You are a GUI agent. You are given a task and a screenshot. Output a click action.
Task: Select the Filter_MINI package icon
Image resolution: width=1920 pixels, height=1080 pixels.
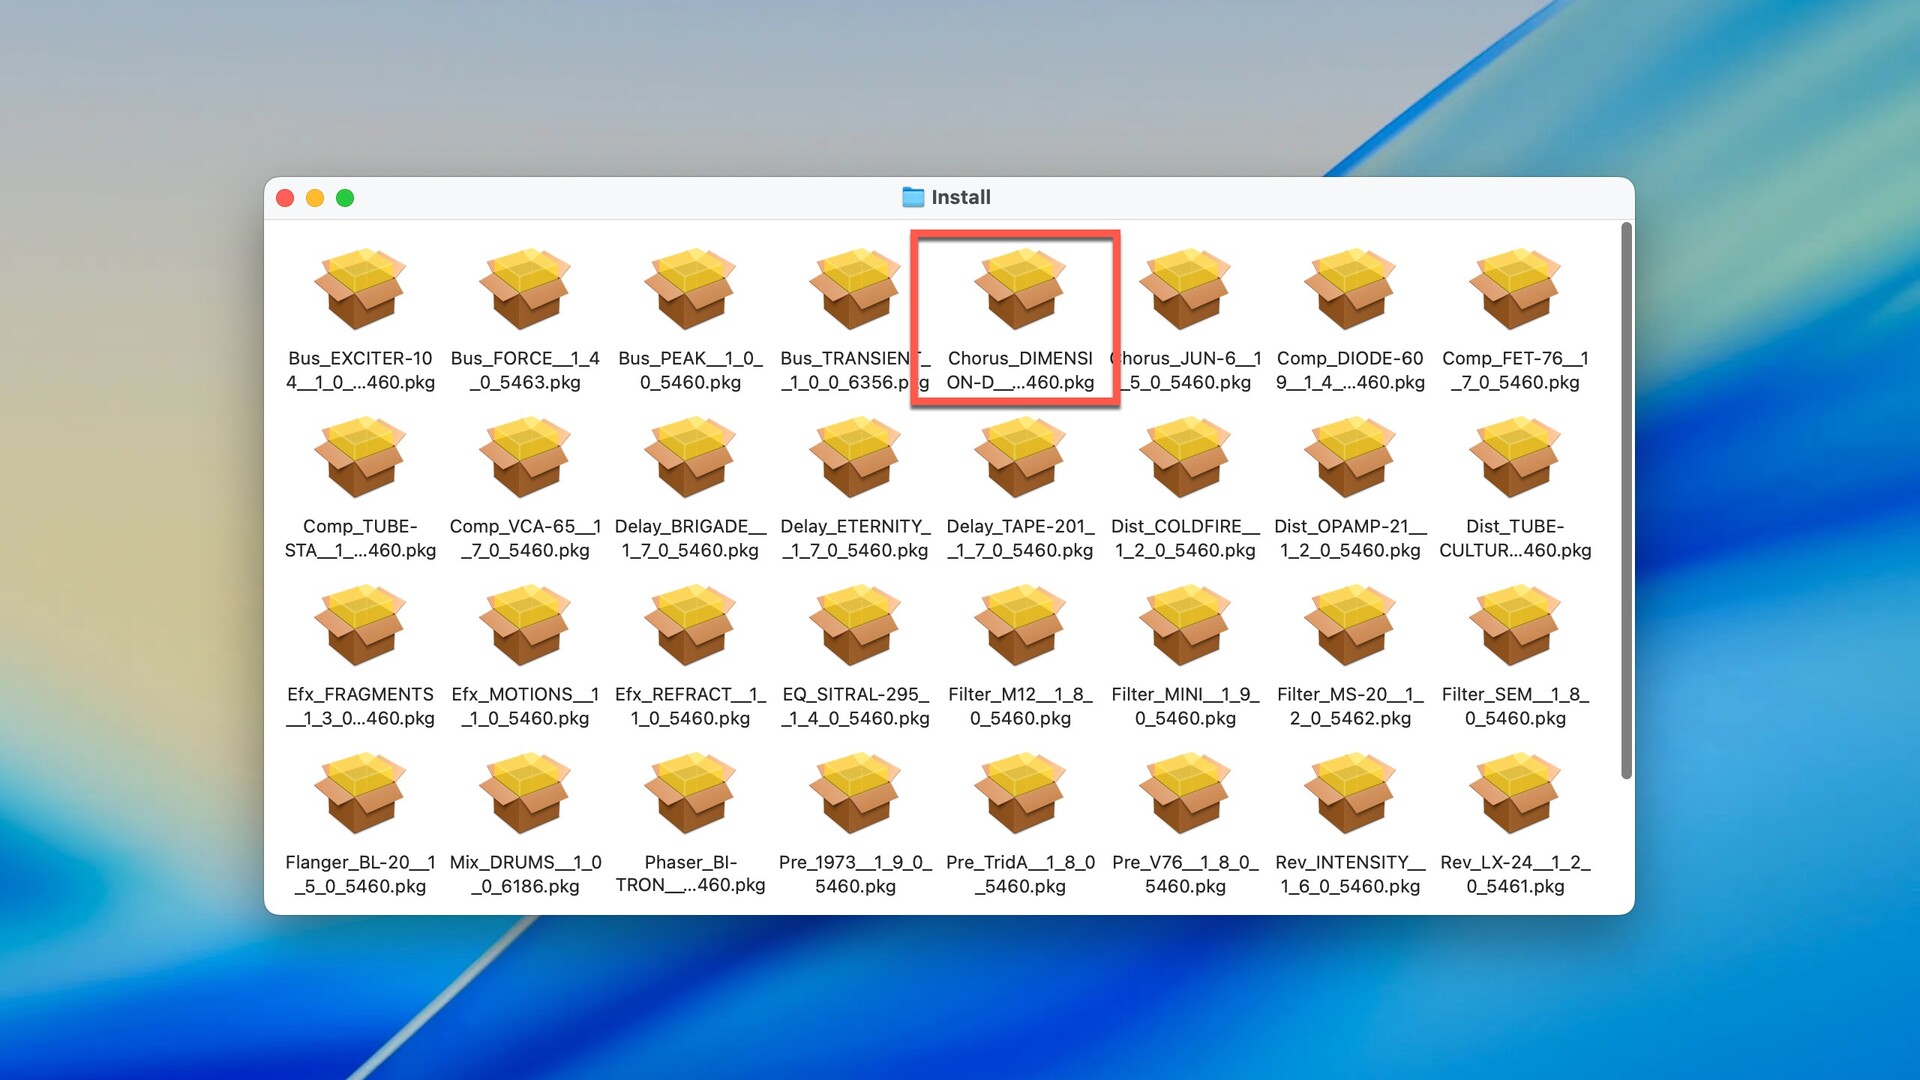pos(1185,626)
